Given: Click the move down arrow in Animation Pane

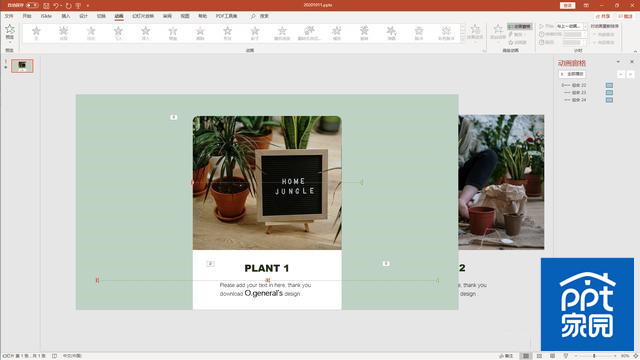Looking at the screenshot, I should [631, 74].
